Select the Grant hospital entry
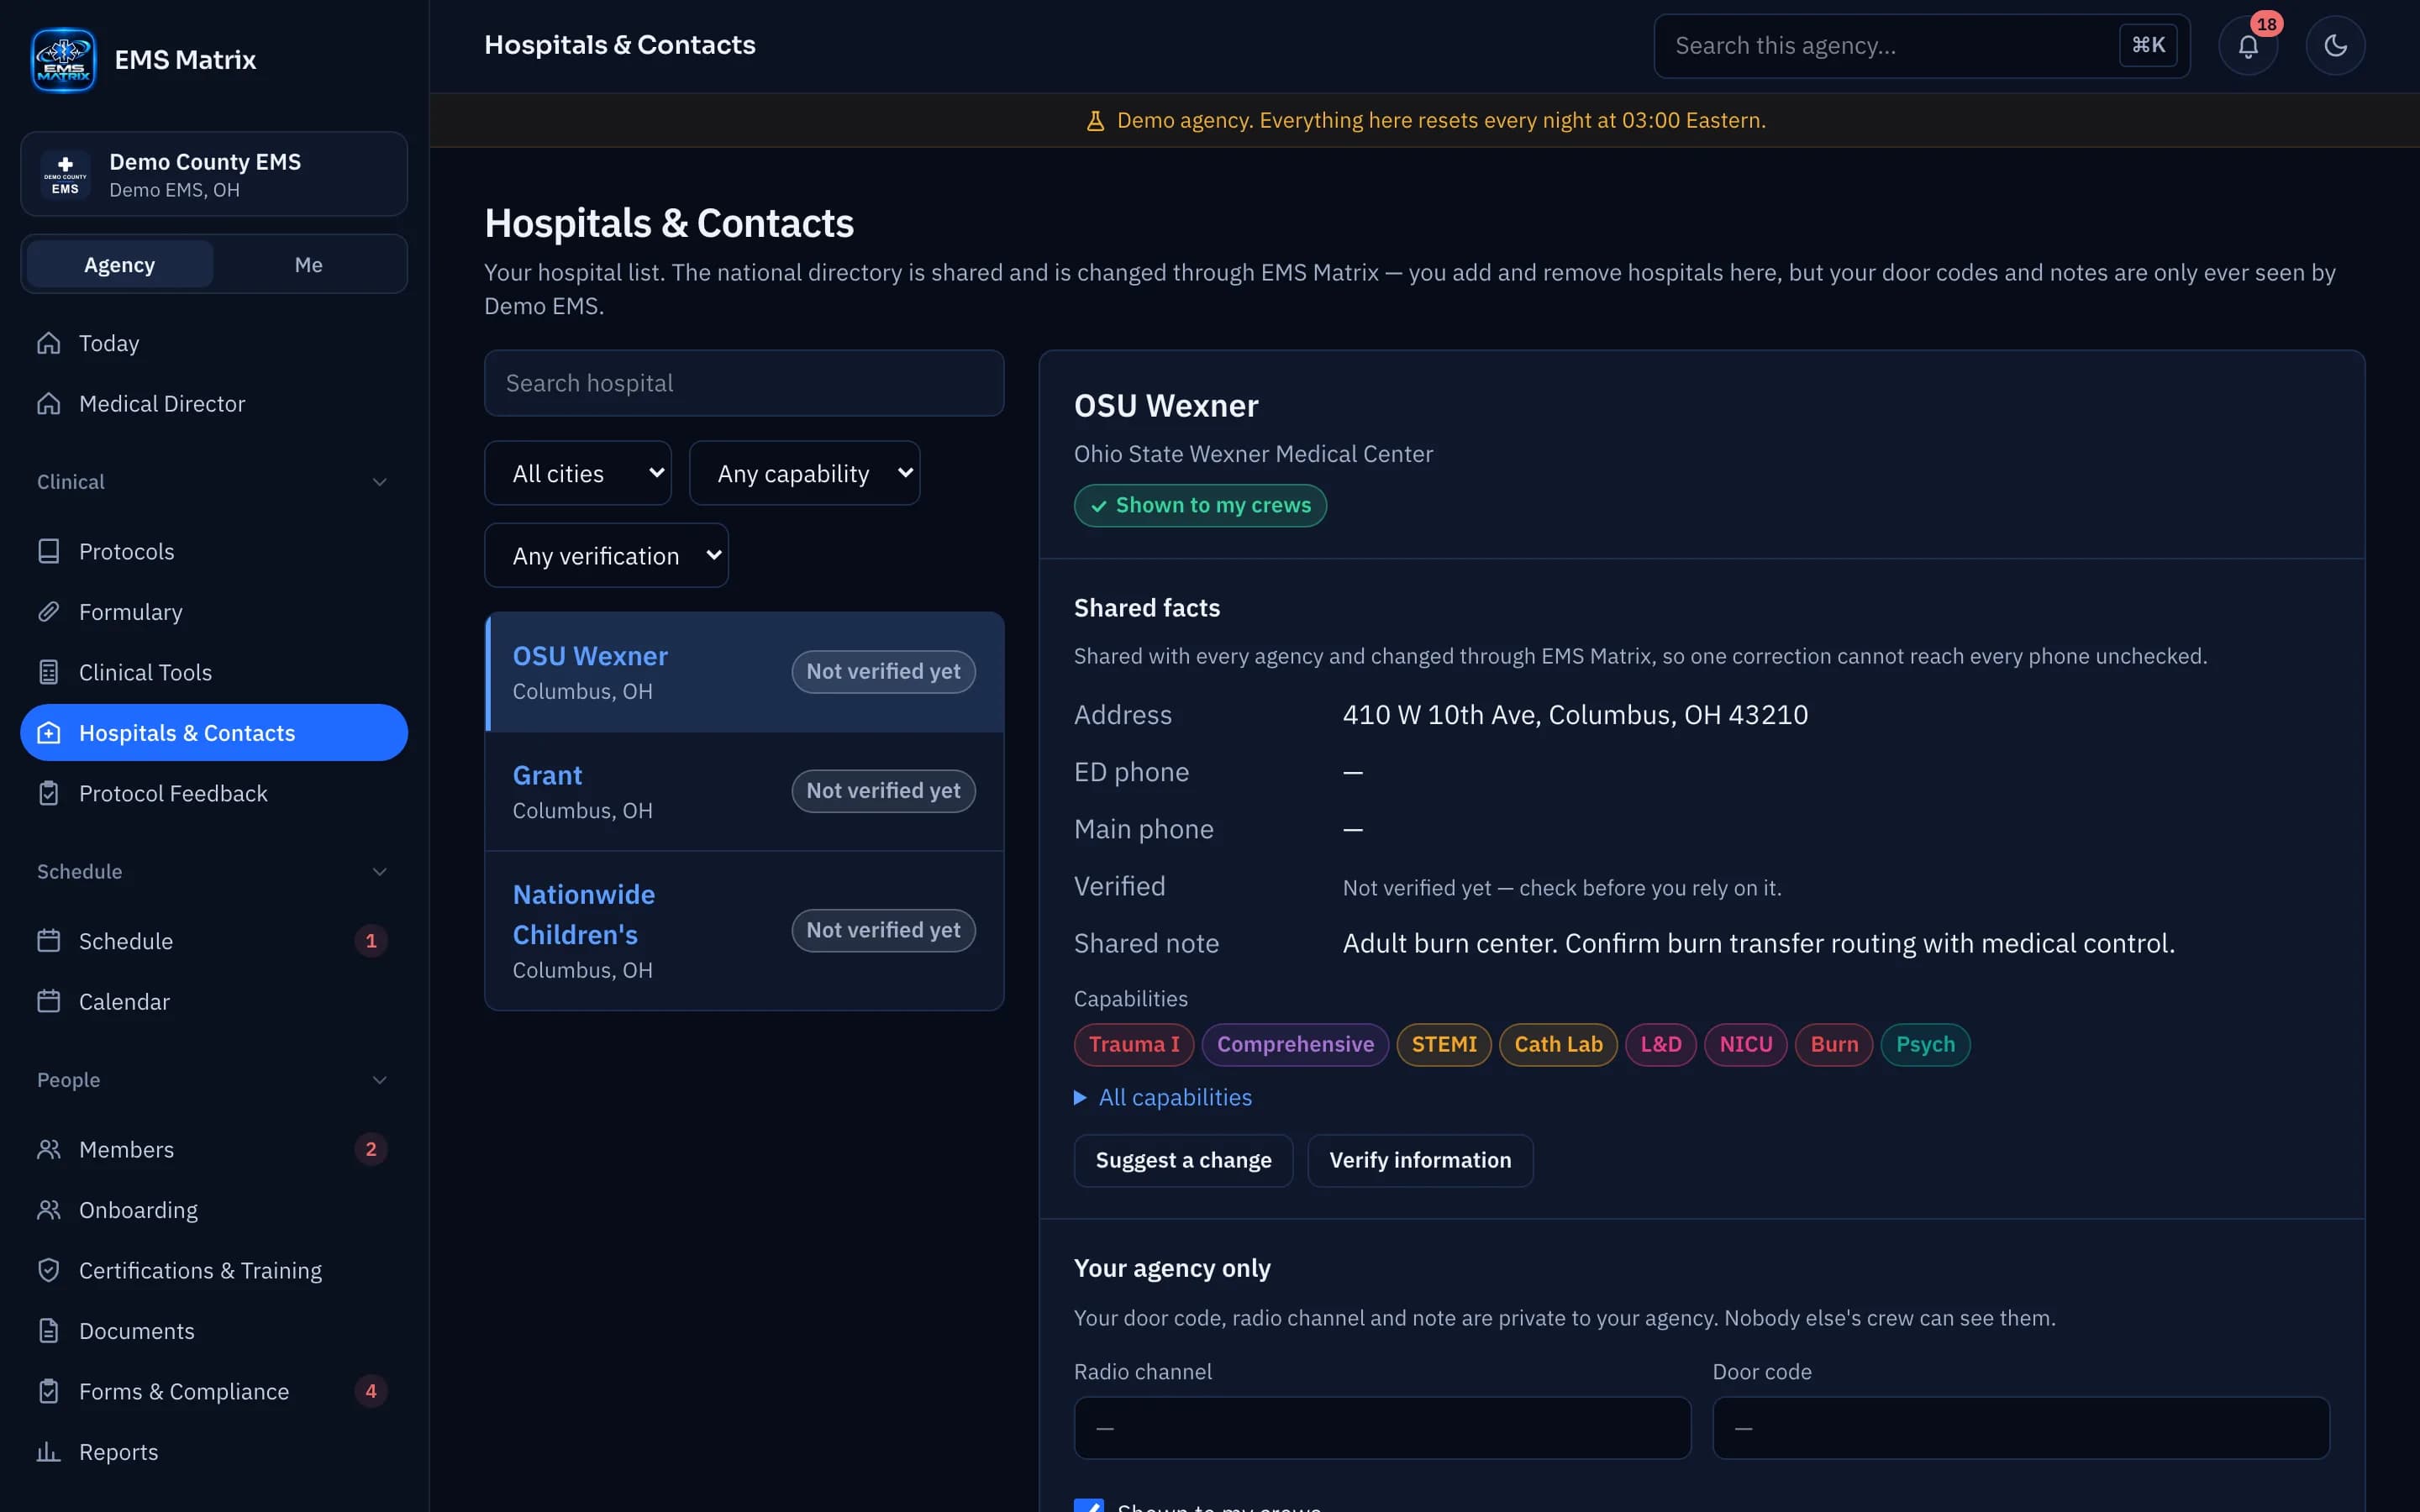Screen dimensions: 2420x1512 pos(744,791)
